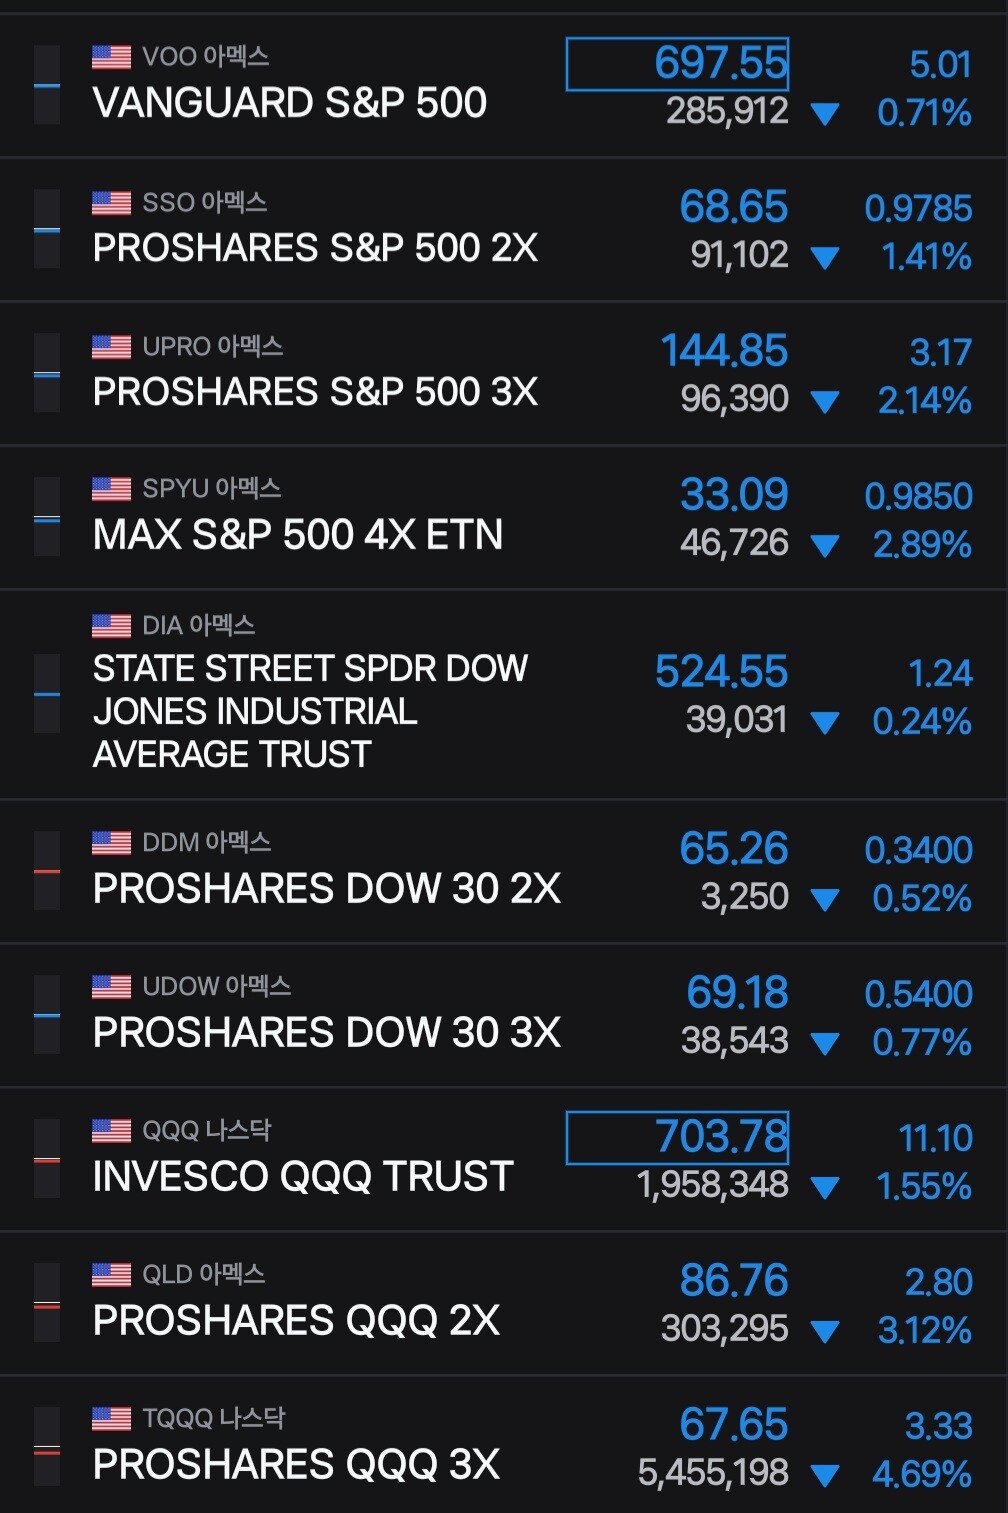Click the 1.41% change of SSO
Screen dimensions: 1008x1513
pos(926,257)
